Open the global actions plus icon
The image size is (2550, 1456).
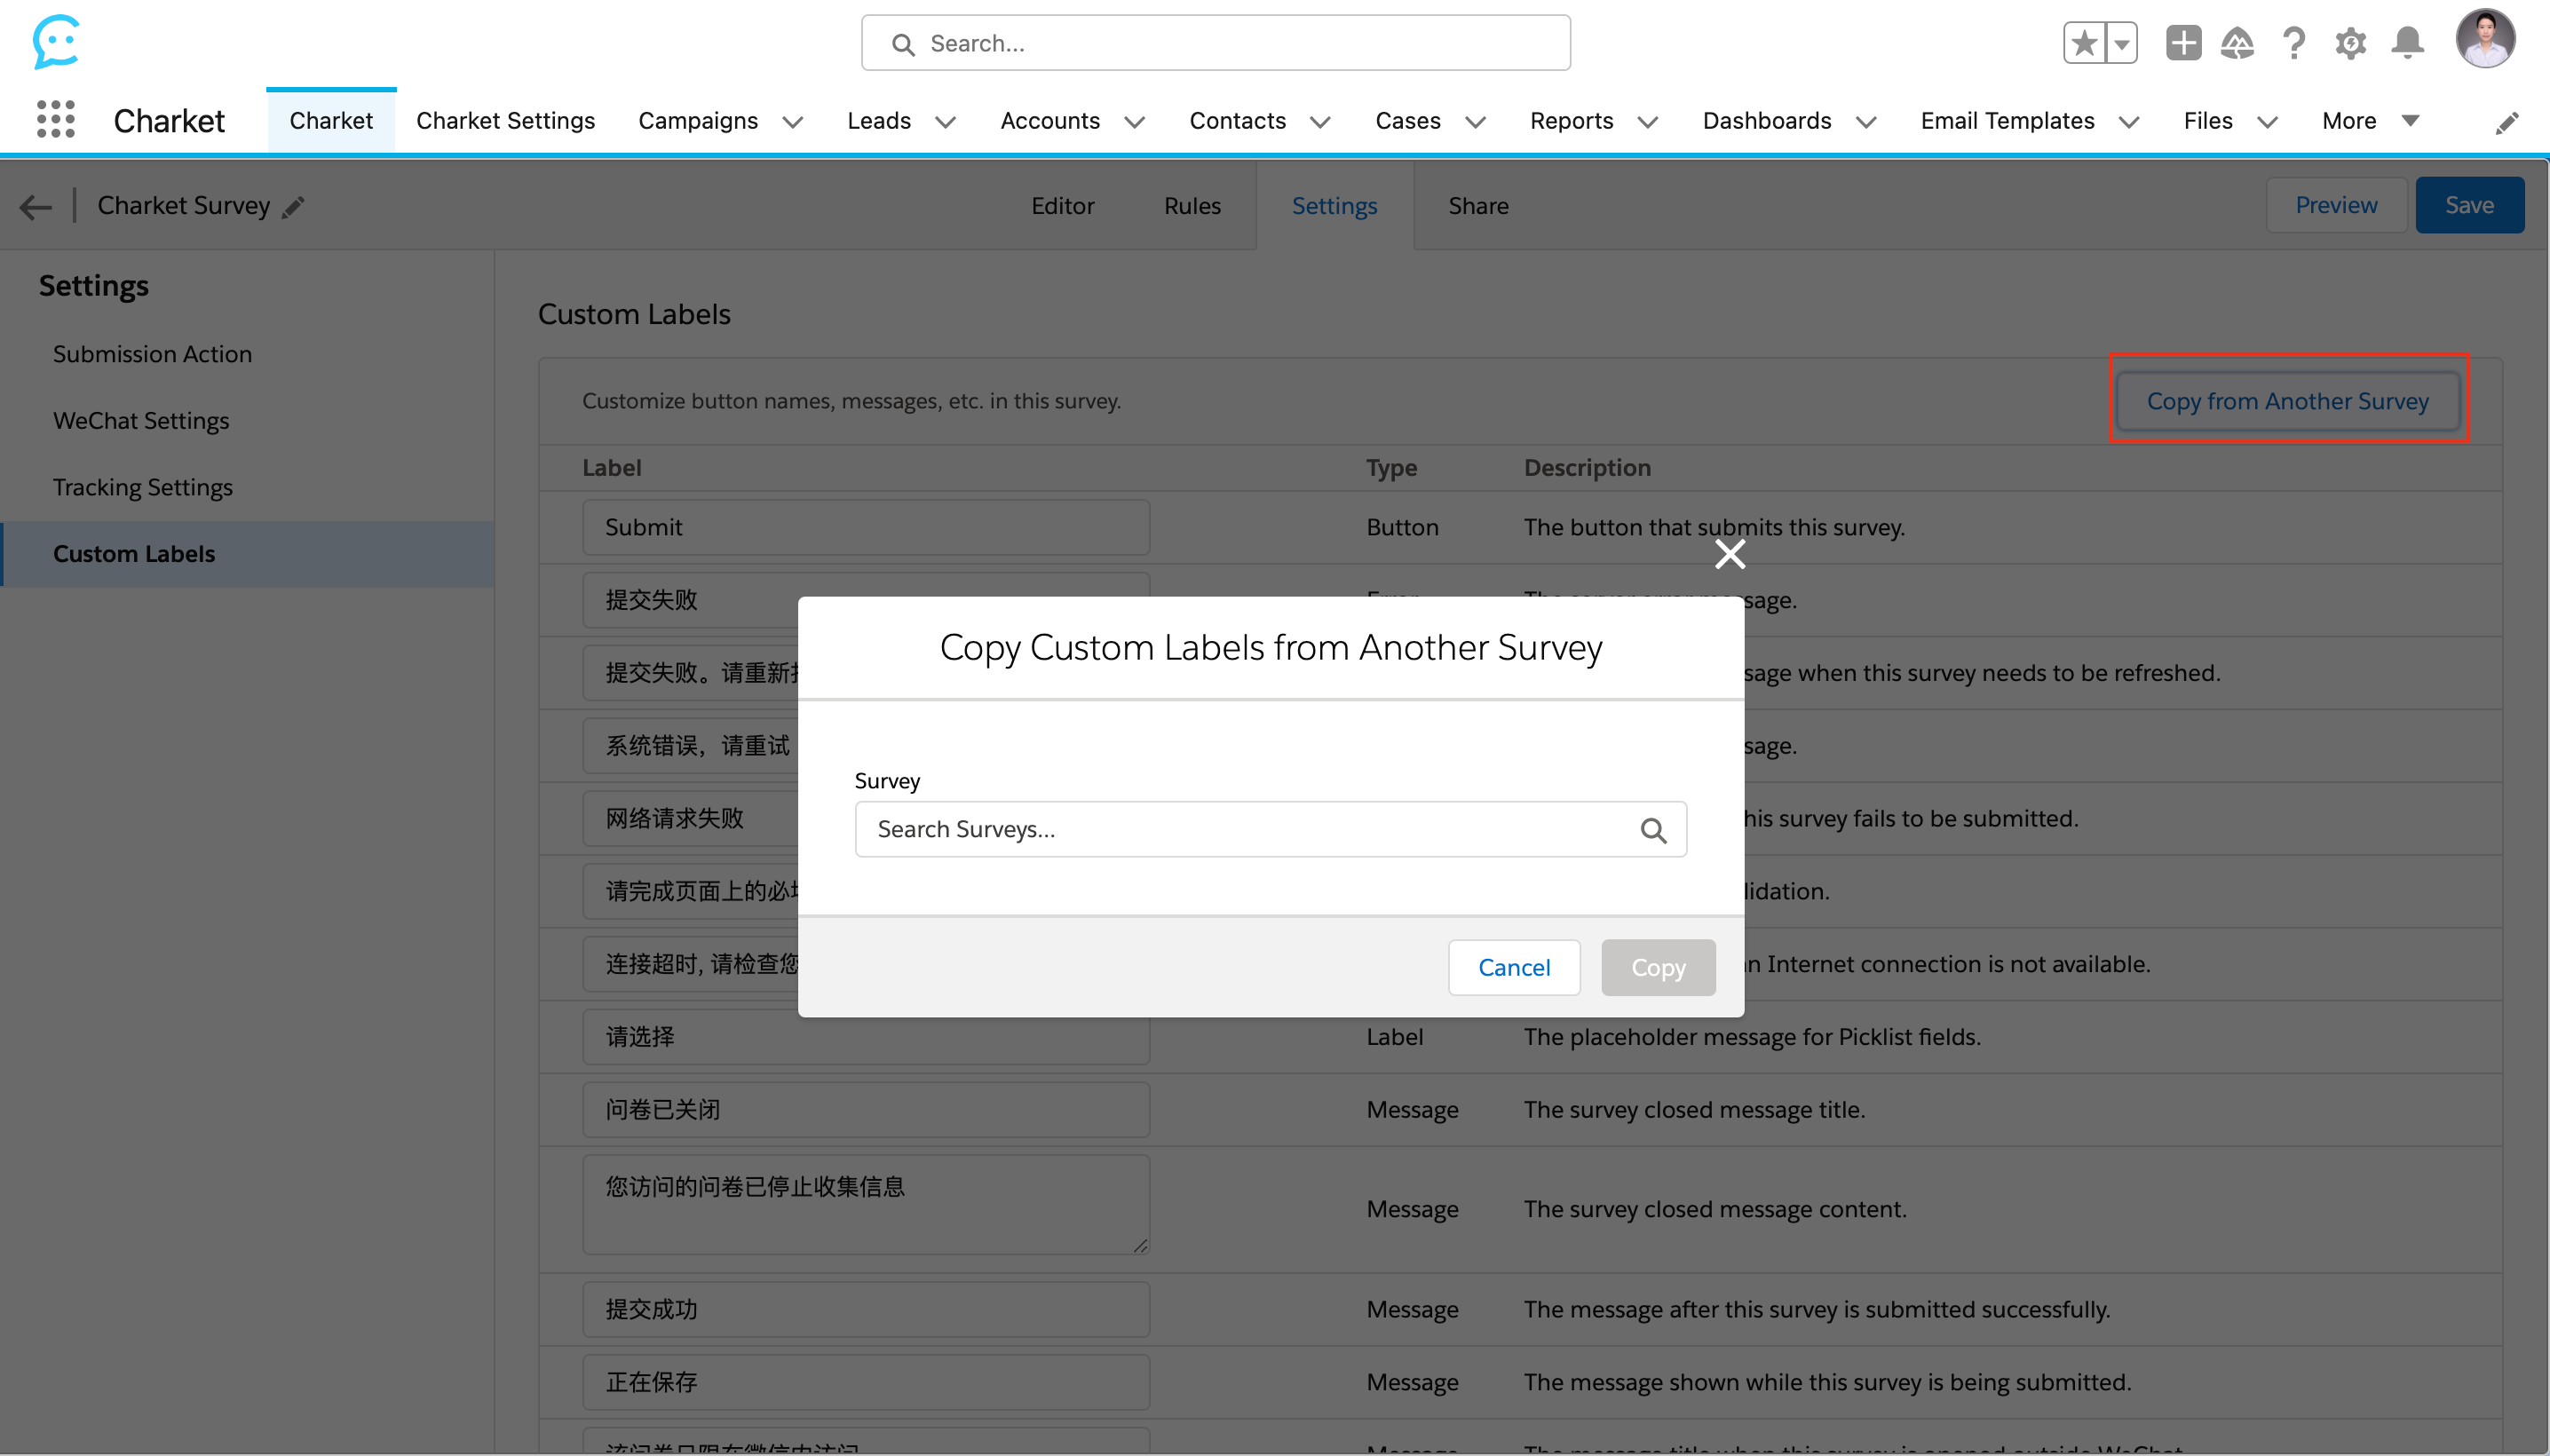click(2183, 43)
